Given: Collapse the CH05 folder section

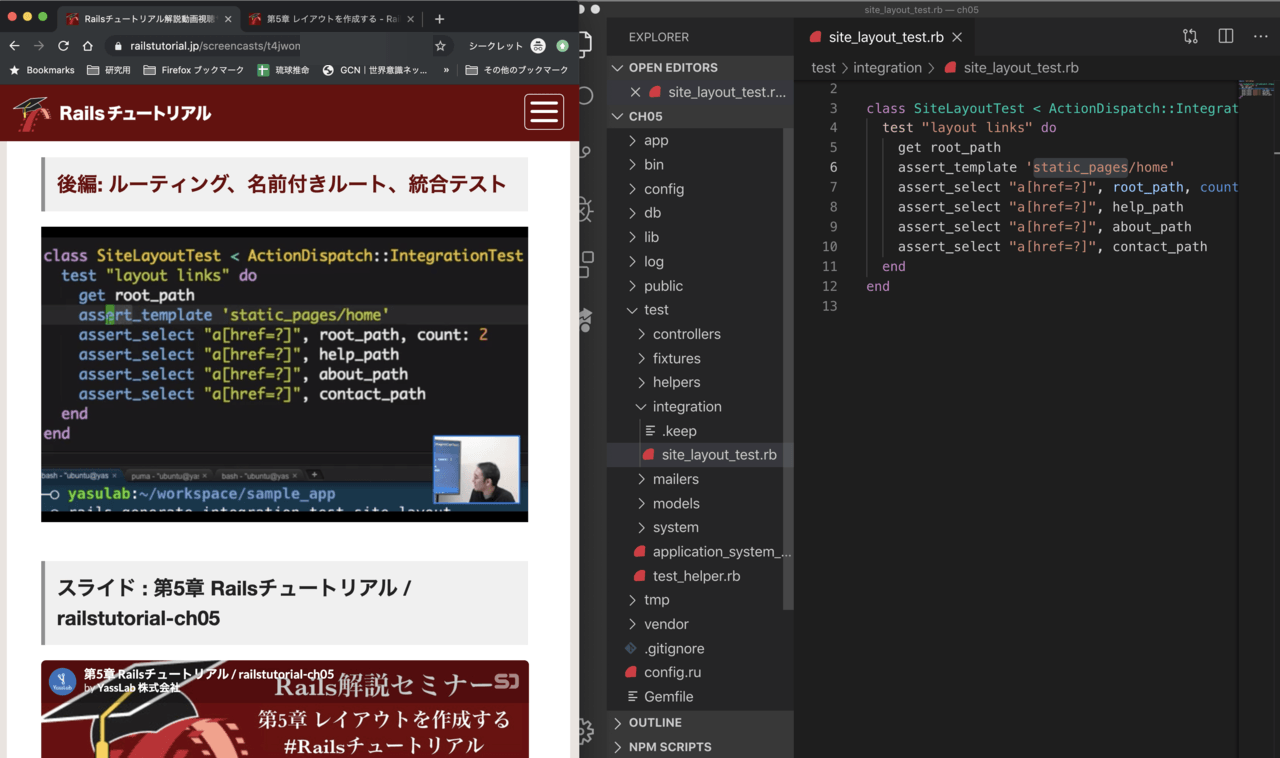Looking at the screenshot, I should [700, 116].
